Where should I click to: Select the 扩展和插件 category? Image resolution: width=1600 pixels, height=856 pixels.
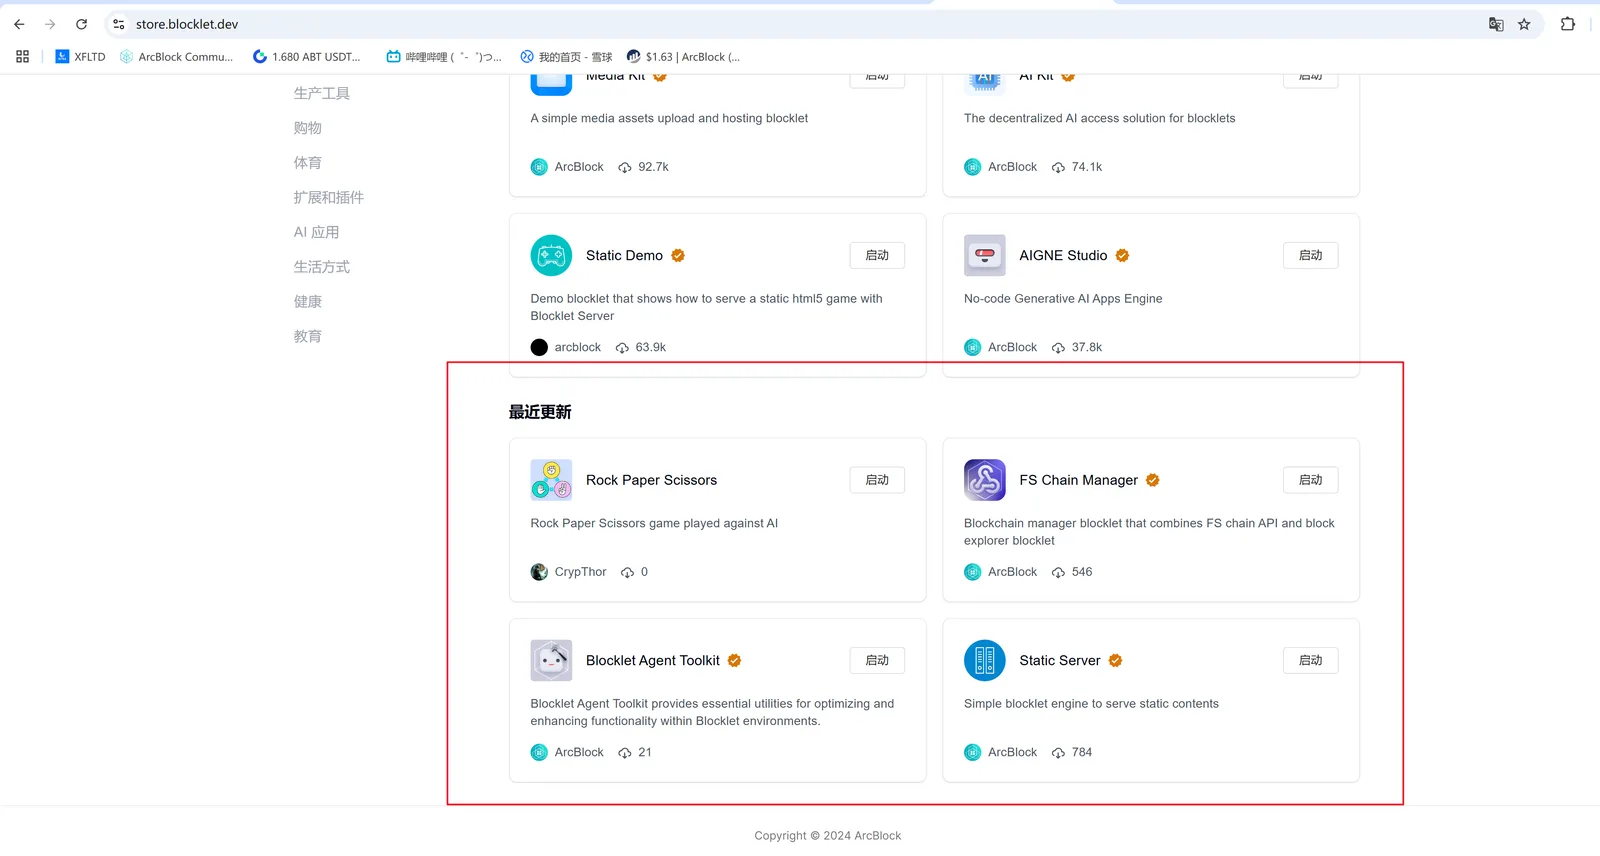(329, 197)
